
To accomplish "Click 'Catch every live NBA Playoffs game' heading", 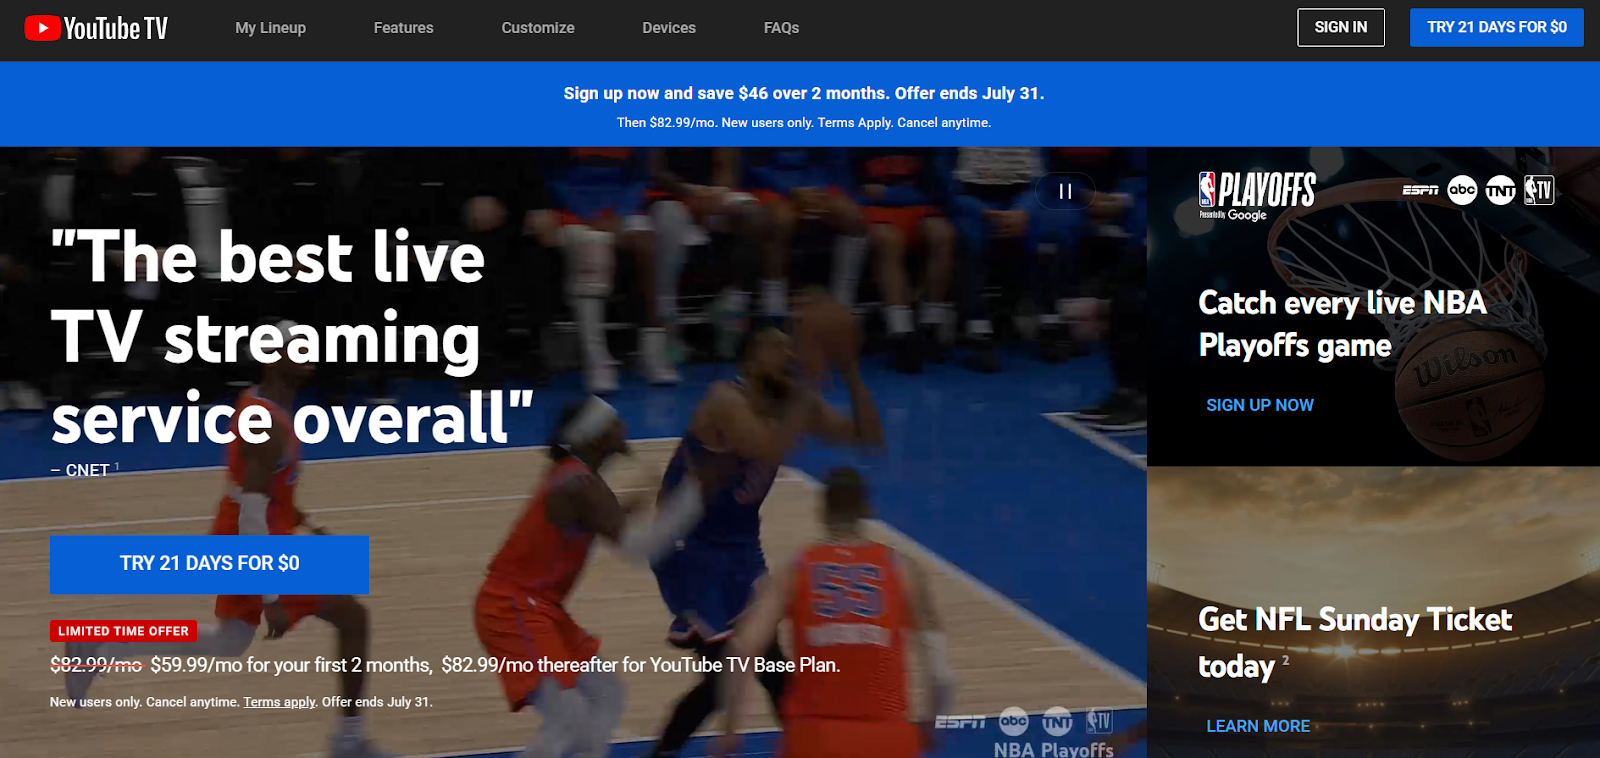I will (1342, 324).
